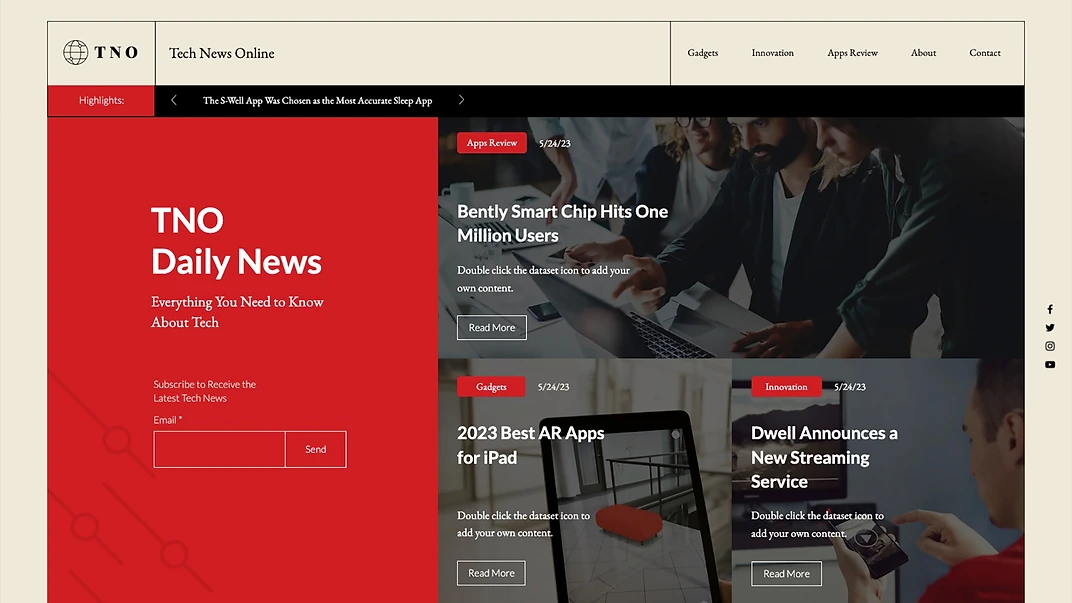Open Twitter via the sidebar icon
Screen dimensions: 1072x603
click(1049, 327)
